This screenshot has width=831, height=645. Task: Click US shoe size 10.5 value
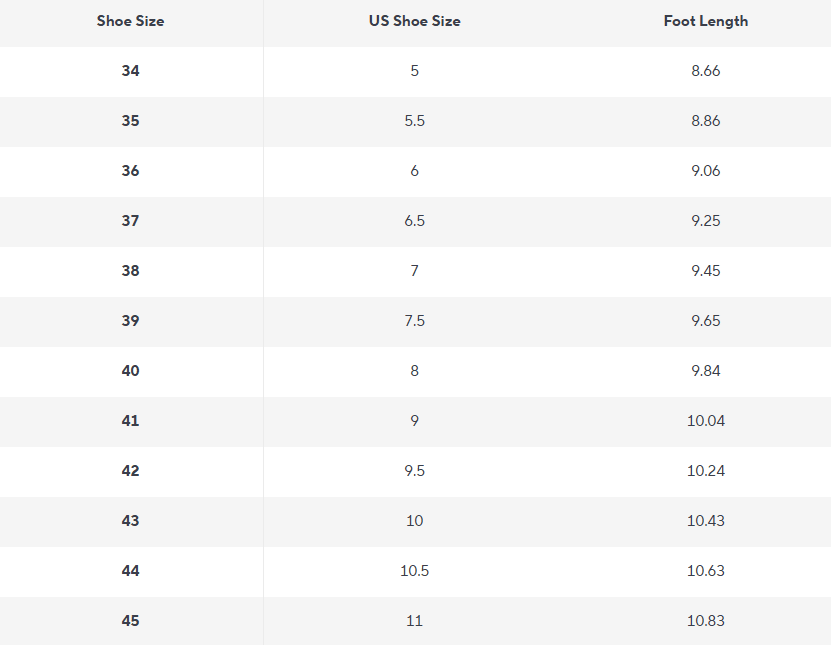click(414, 571)
